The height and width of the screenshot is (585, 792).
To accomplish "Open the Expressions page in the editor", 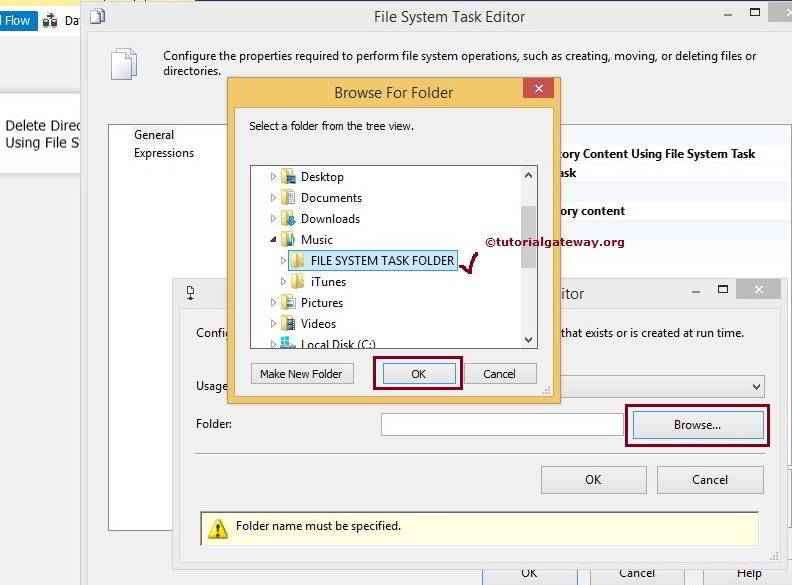I will tap(164, 153).
